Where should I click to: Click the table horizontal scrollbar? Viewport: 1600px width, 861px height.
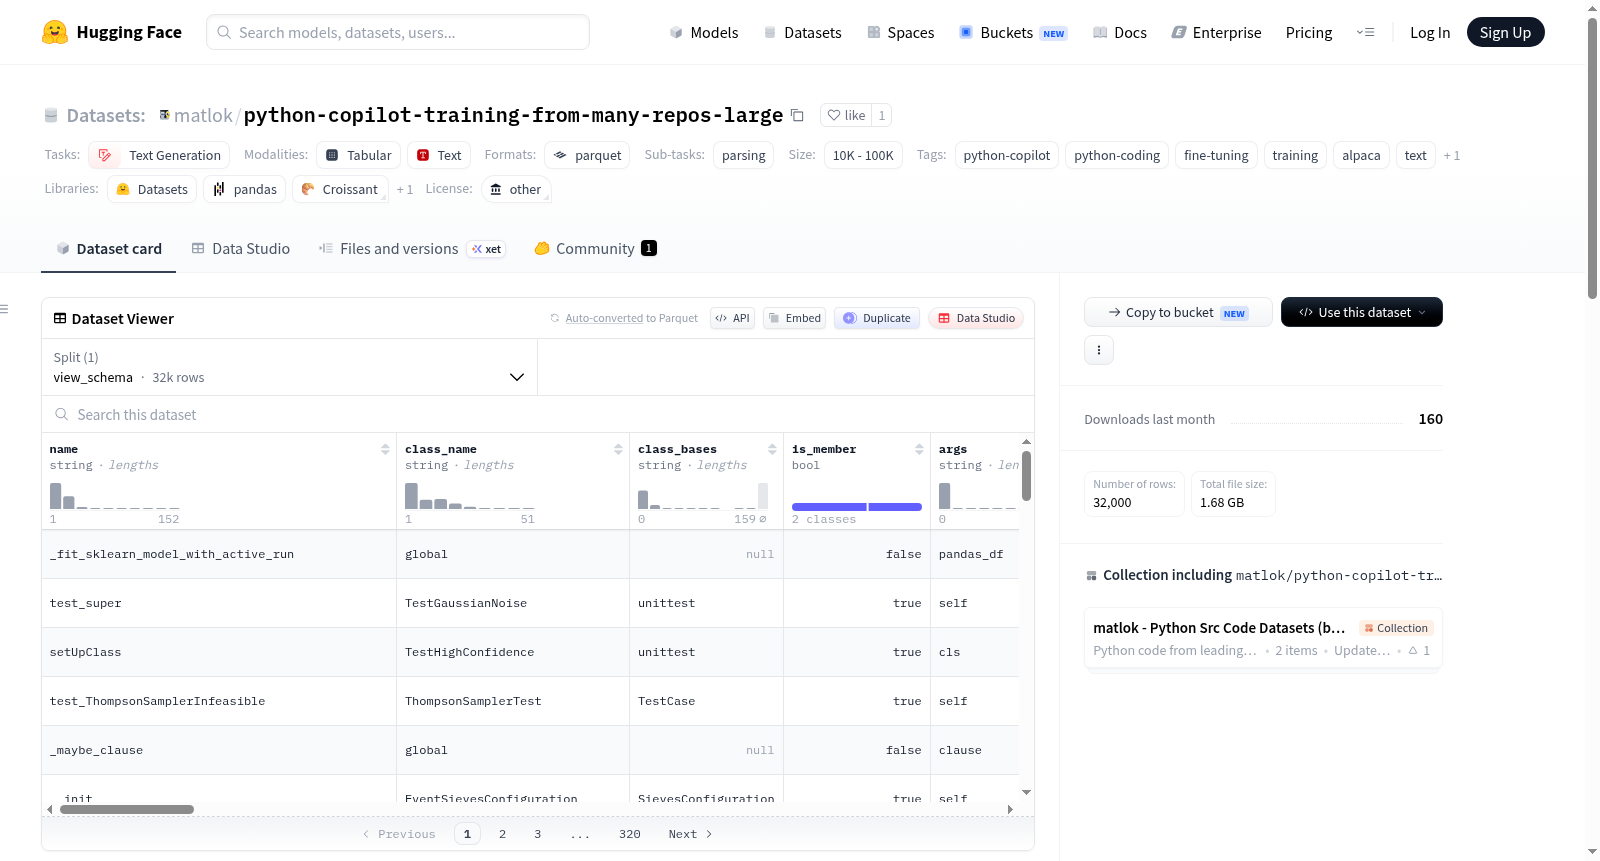127,809
